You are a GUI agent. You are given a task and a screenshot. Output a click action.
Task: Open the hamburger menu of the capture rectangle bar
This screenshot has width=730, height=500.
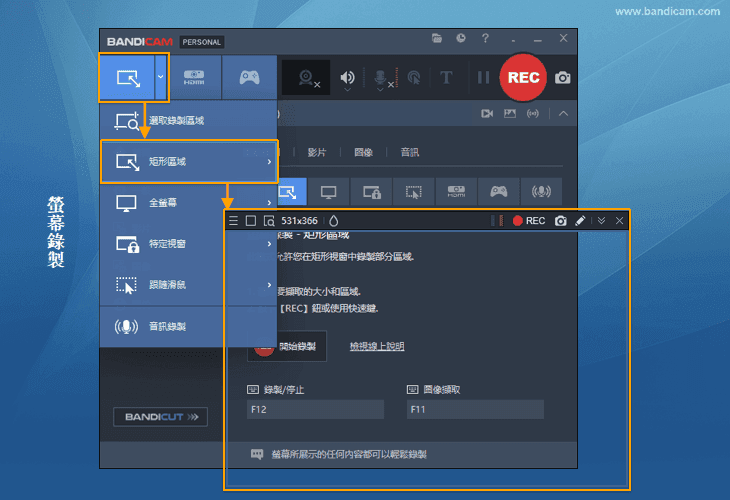pos(233,221)
